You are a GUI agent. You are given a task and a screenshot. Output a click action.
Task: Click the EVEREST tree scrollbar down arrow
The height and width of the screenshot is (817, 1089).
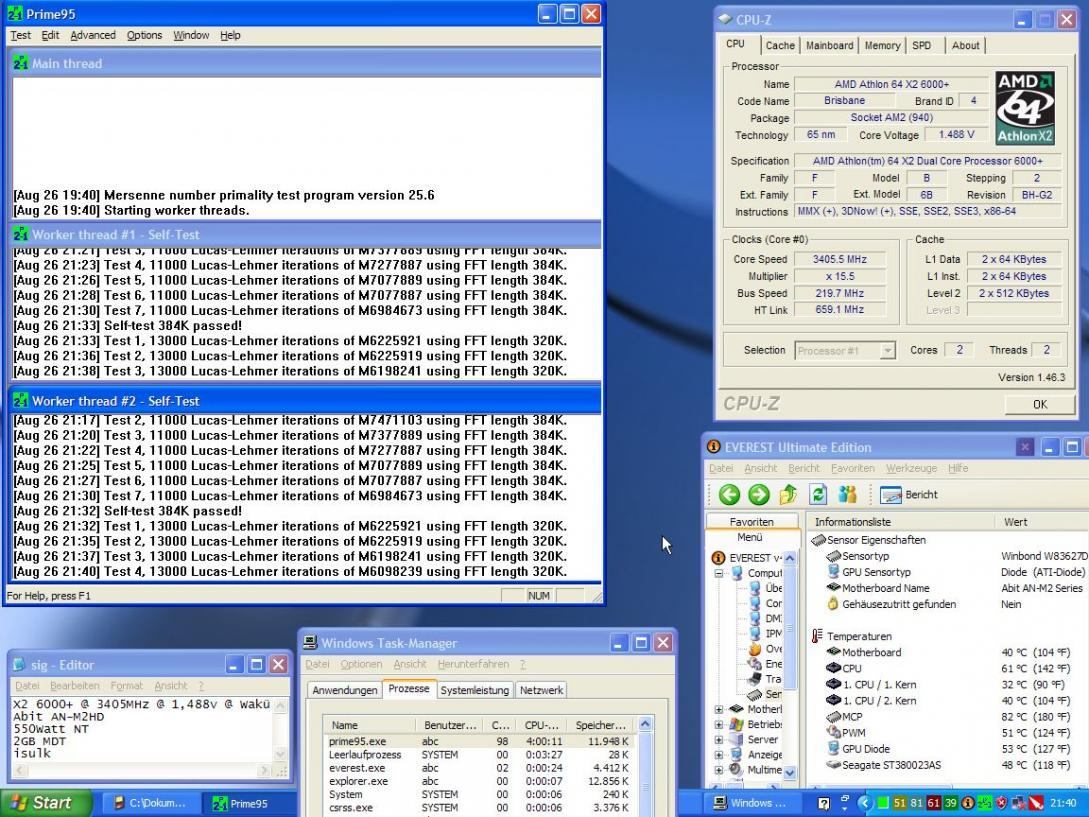[x=789, y=772]
